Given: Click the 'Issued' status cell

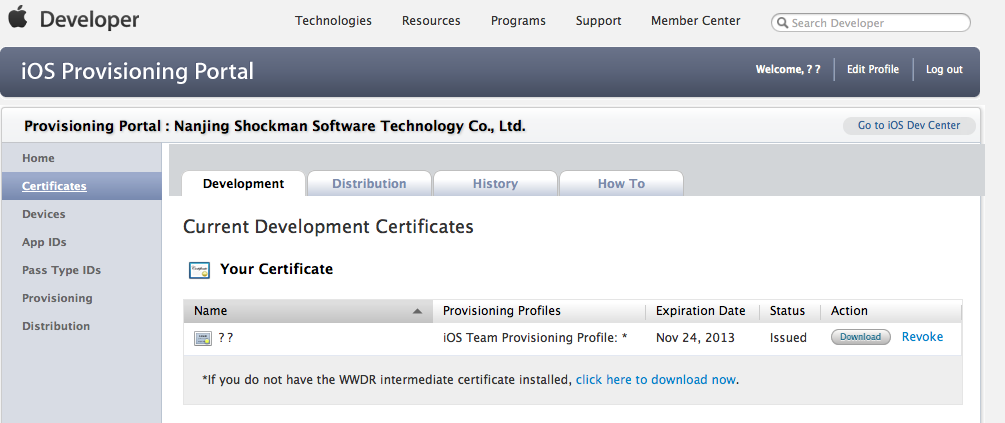Looking at the screenshot, I should tap(788, 338).
